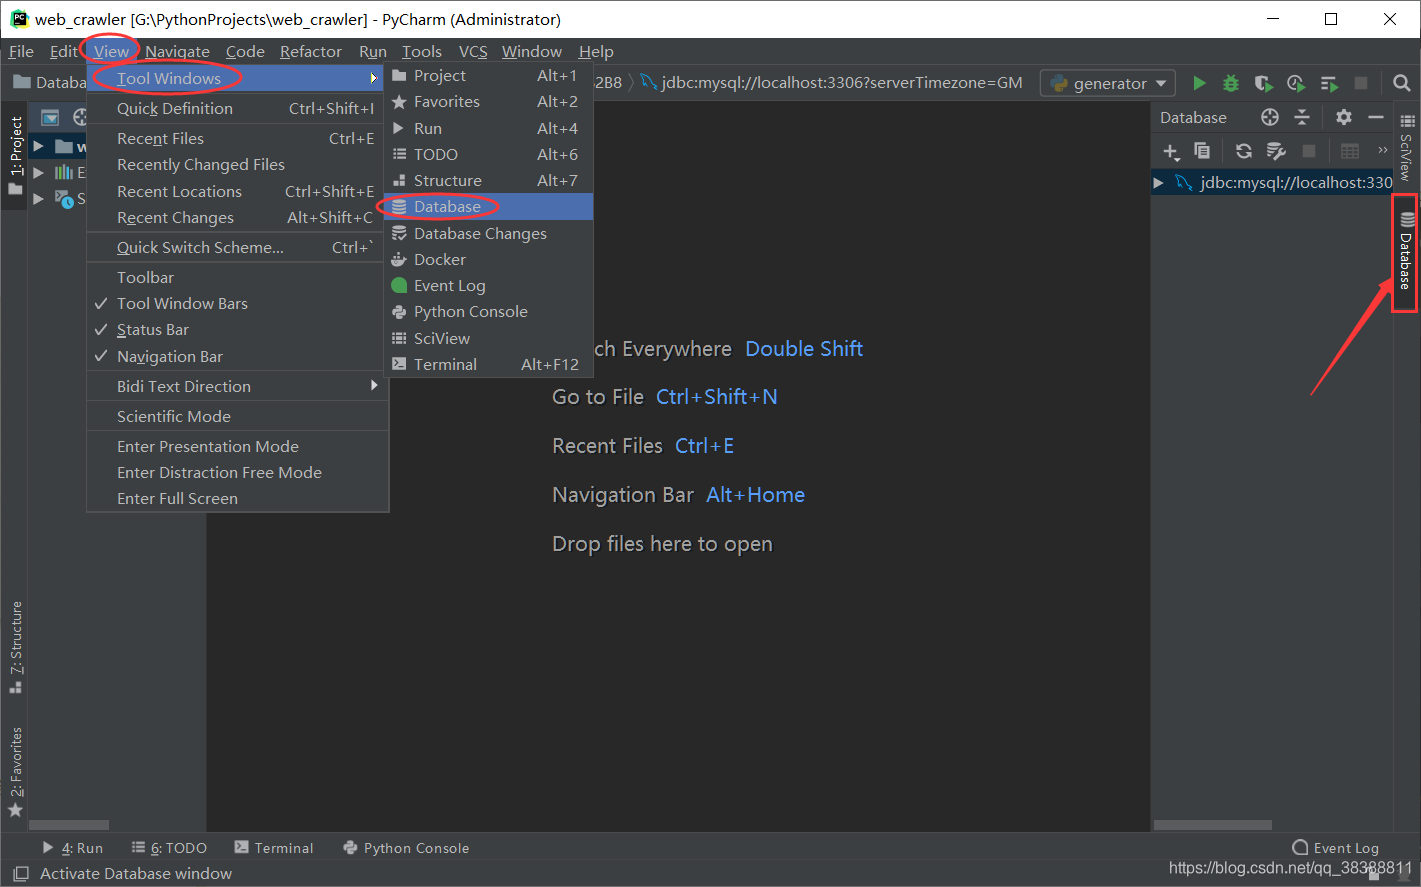Screen dimensions: 1421x887
Task: Open the generator run configuration dropdown
Action: tap(1108, 83)
